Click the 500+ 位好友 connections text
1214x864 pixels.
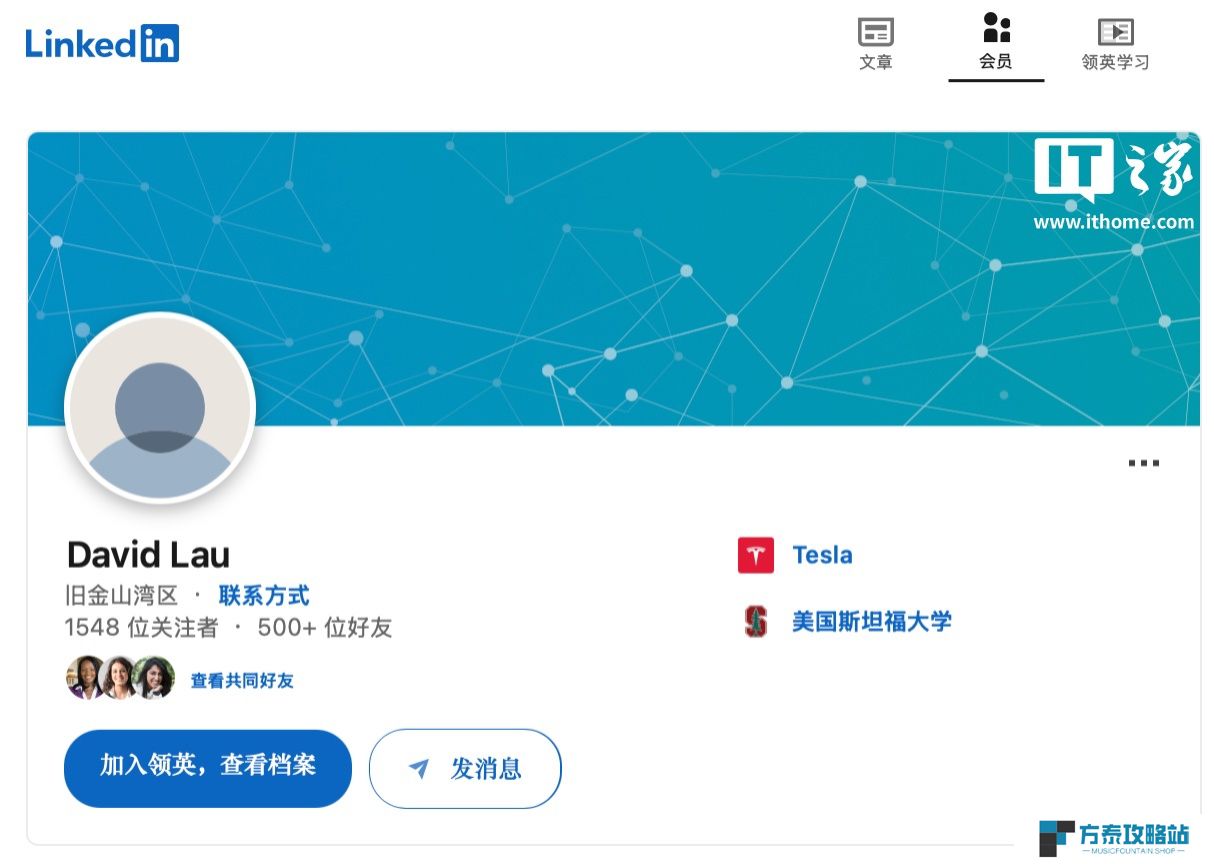tap(325, 628)
